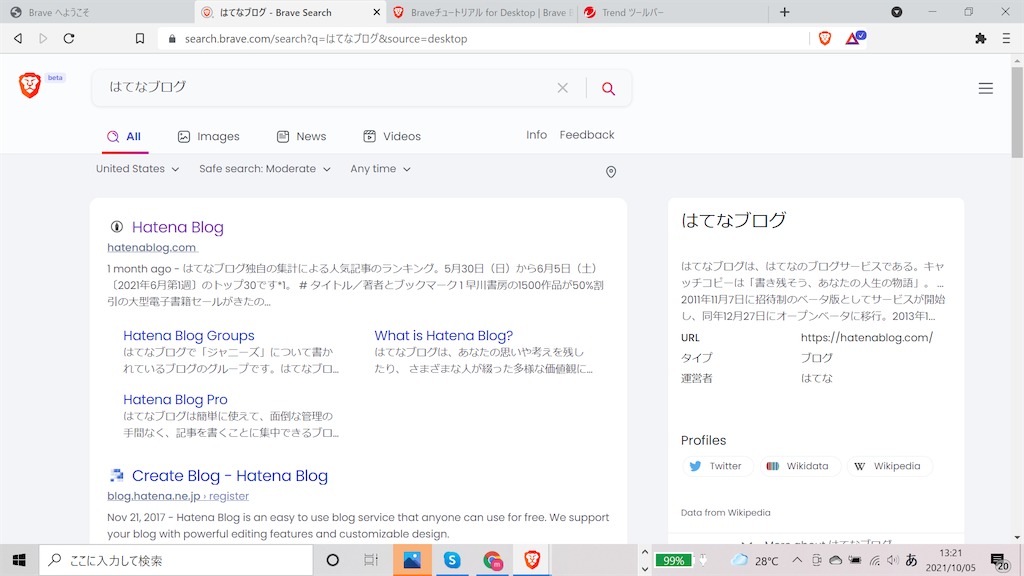Image resolution: width=1024 pixels, height=576 pixels.
Task: Open the extensions puzzle icon
Action: click(x=980, y=39)
